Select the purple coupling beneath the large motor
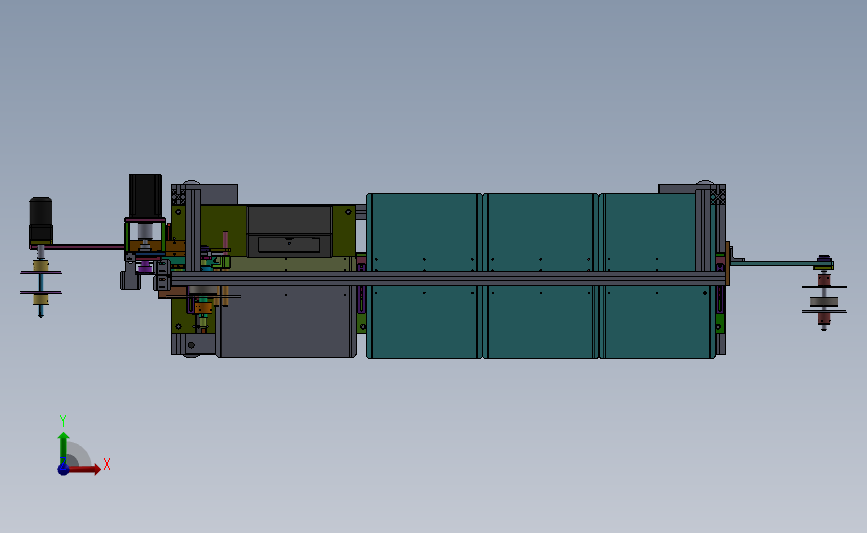The width and height of the screenshot is (867, 533). (145, 267)
